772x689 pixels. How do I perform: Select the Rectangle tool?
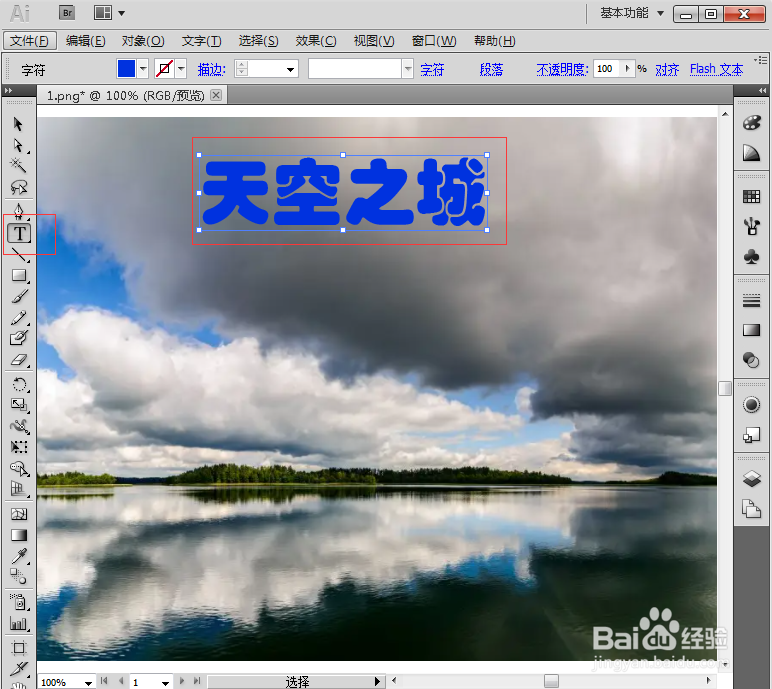tap(19, 275)
